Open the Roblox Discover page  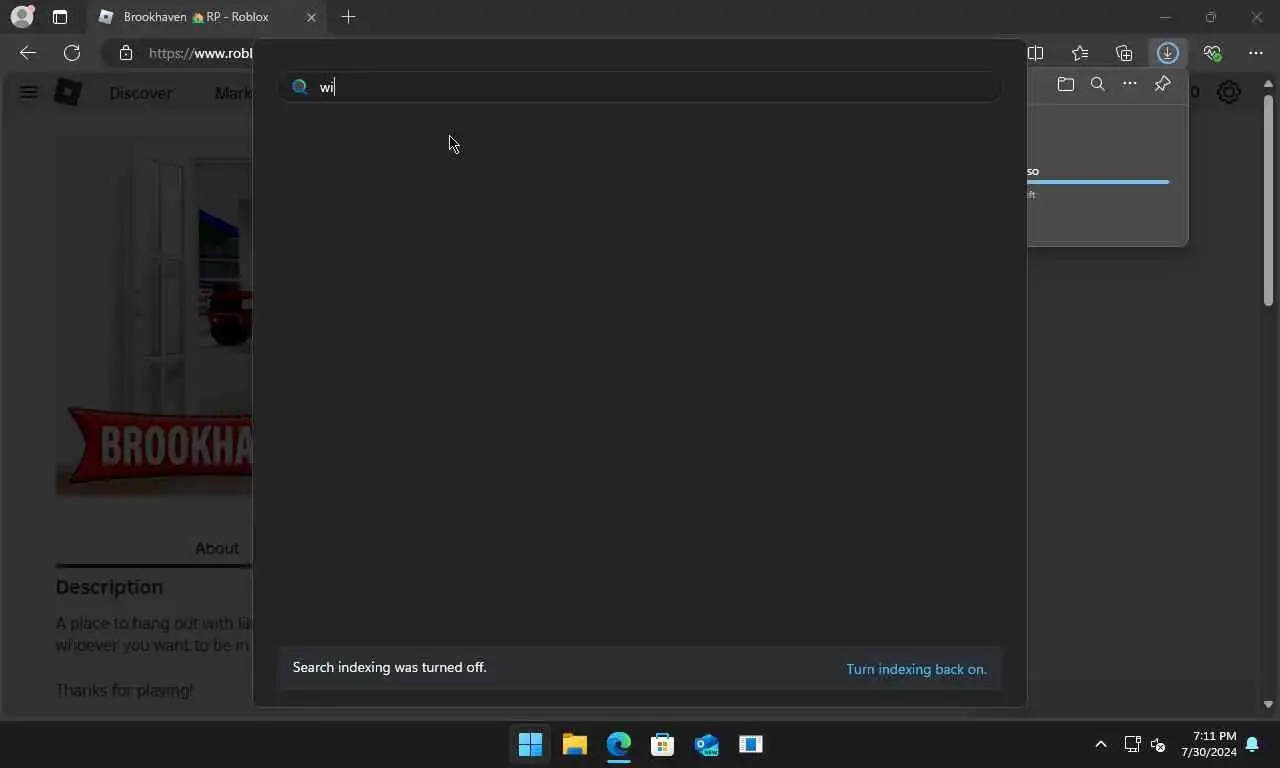click(x=140, y=93)
